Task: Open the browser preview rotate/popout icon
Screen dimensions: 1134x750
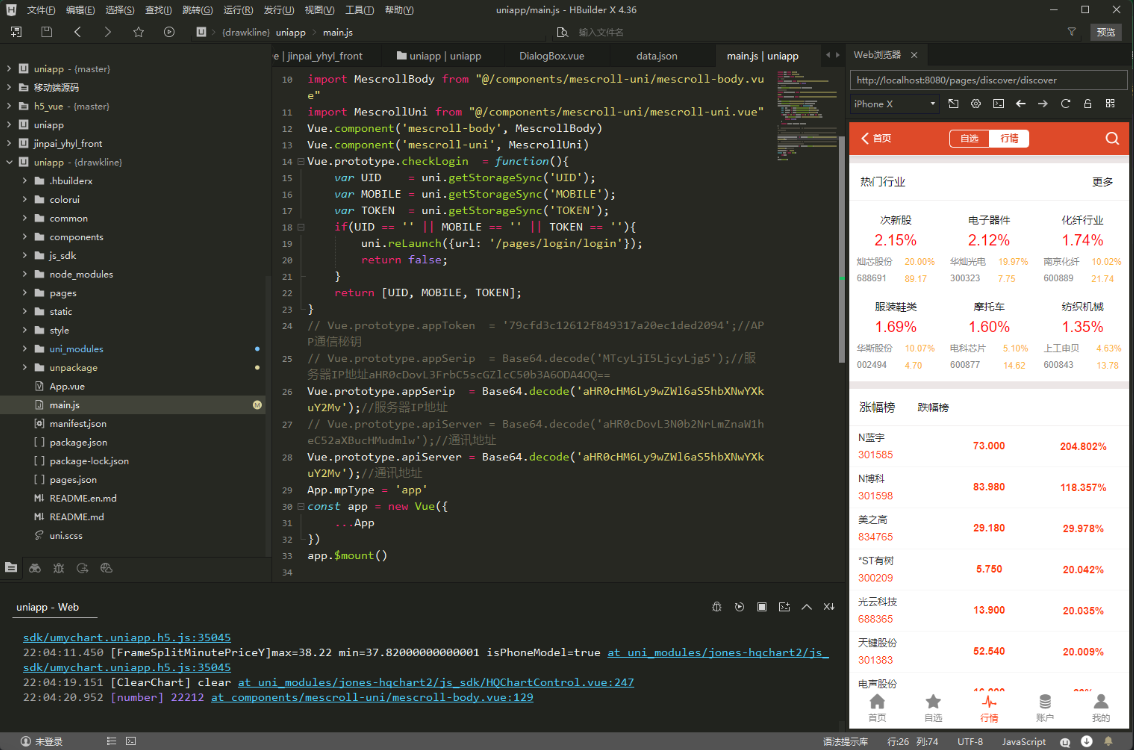Action: tap(953, 103)
